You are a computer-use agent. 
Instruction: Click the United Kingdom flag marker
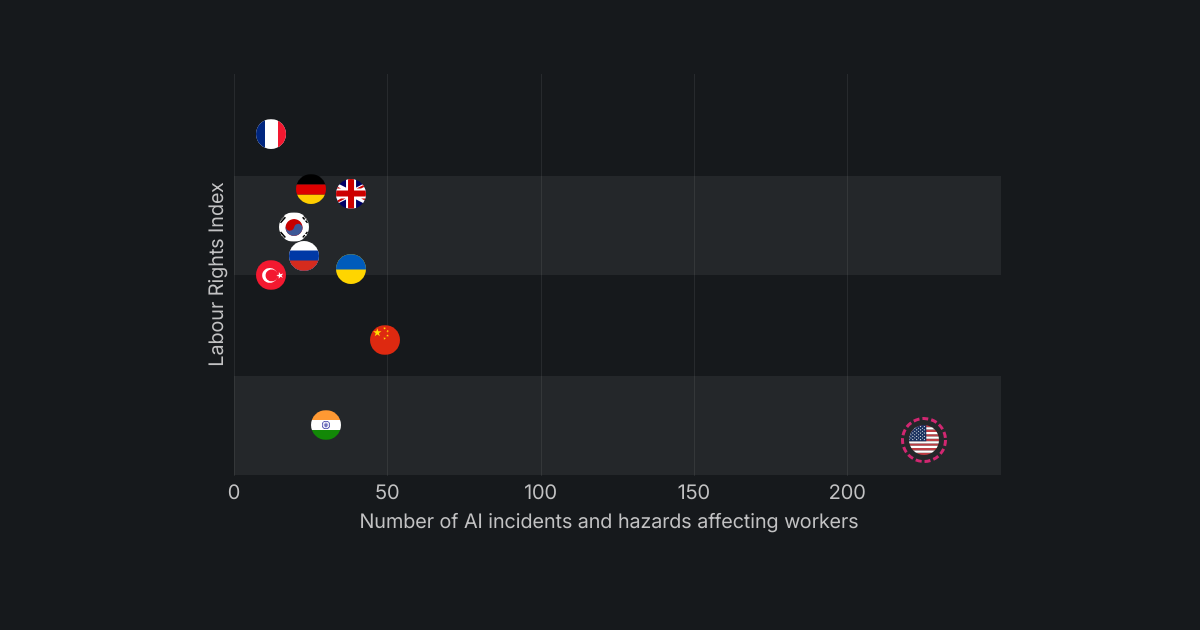click(x=351, y=194)
